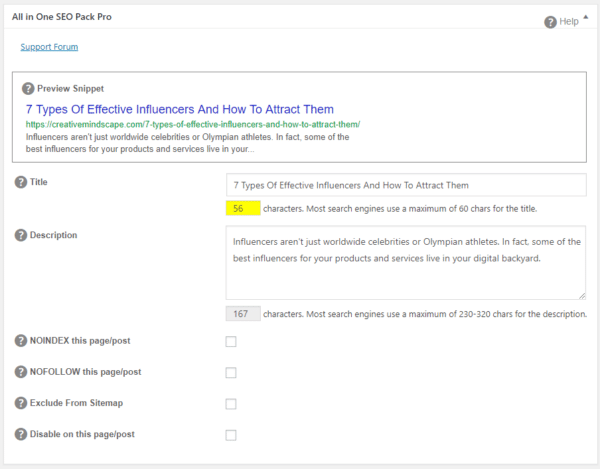The width and height of the screenshot is (600, 469).
Task: Click the Exclude From Sitemap help icon
Action: pyautogui.click(x=21, y=403)
